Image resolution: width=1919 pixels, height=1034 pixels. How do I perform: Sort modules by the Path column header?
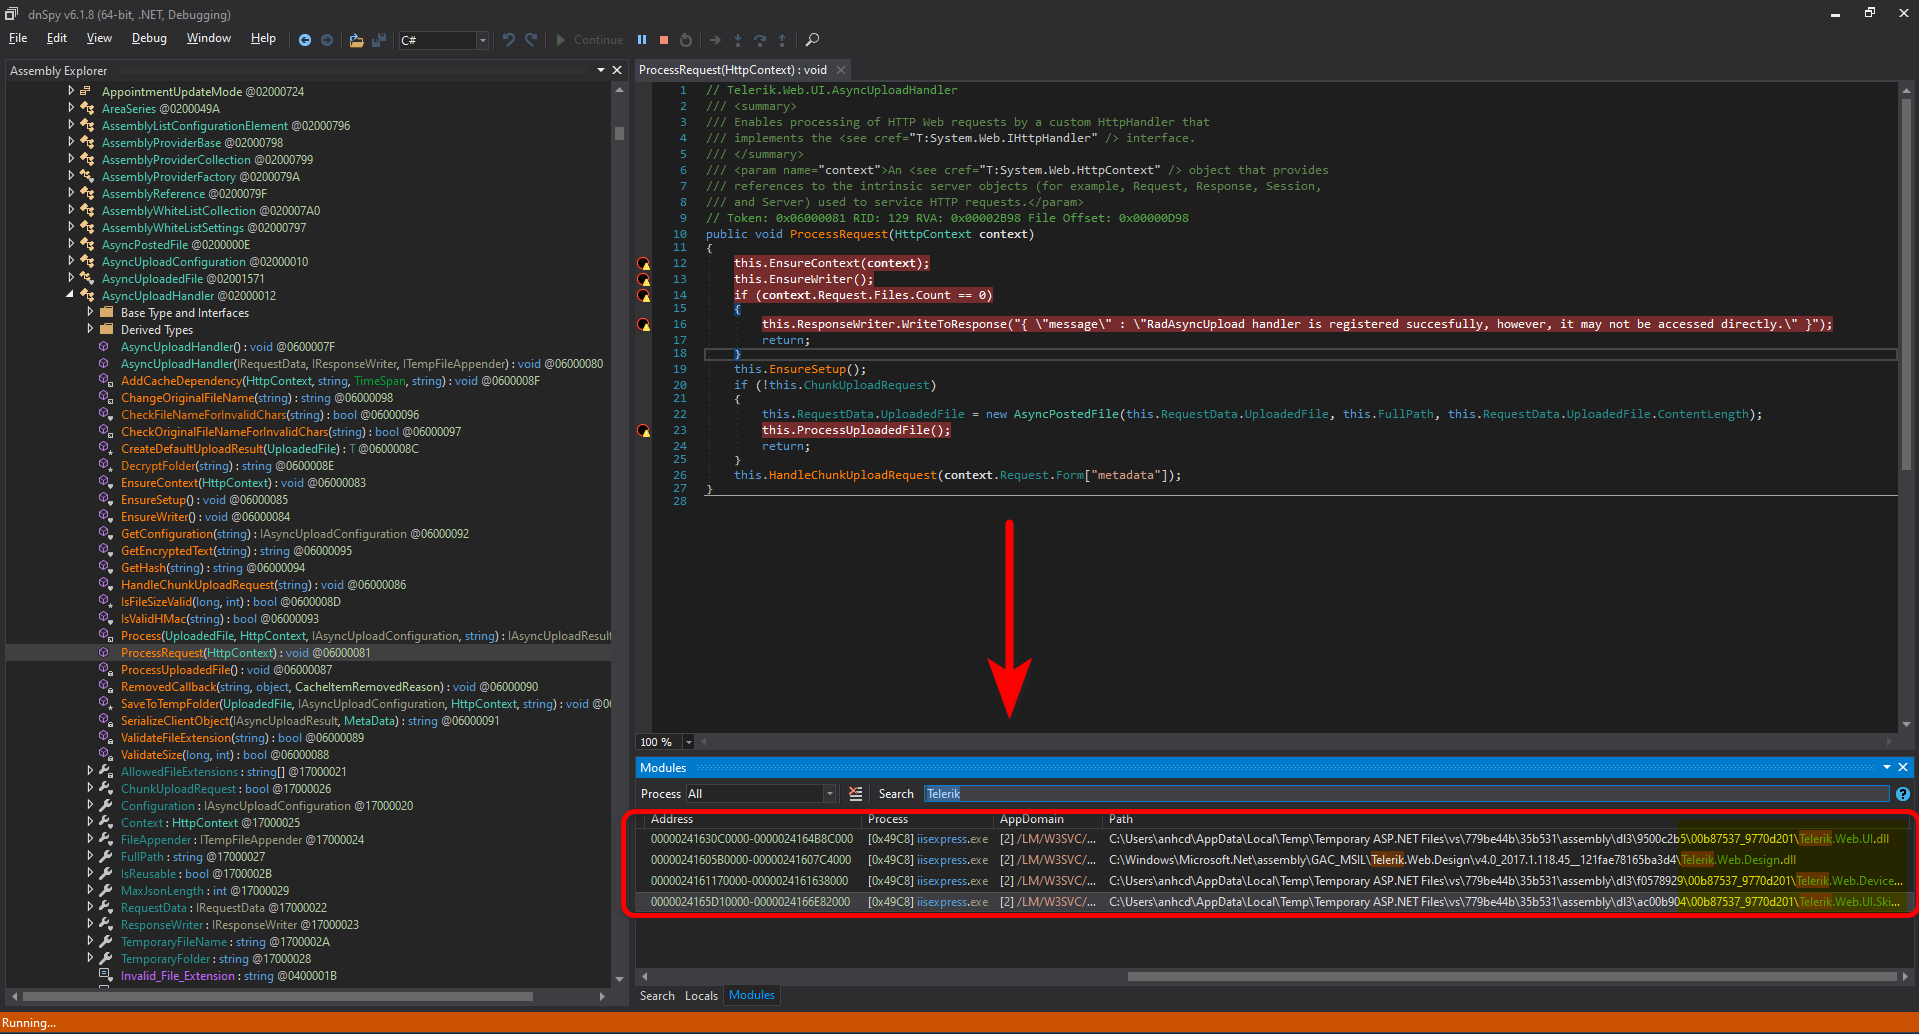pyautogui.click(x=1120, y=819)
